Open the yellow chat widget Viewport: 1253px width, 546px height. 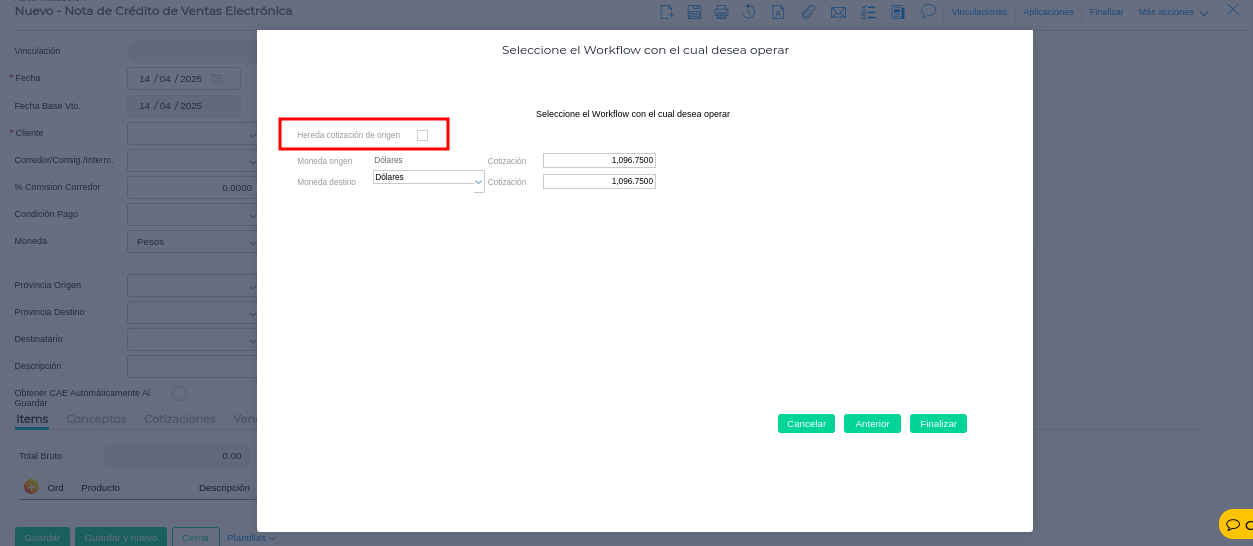(1236, 524)
